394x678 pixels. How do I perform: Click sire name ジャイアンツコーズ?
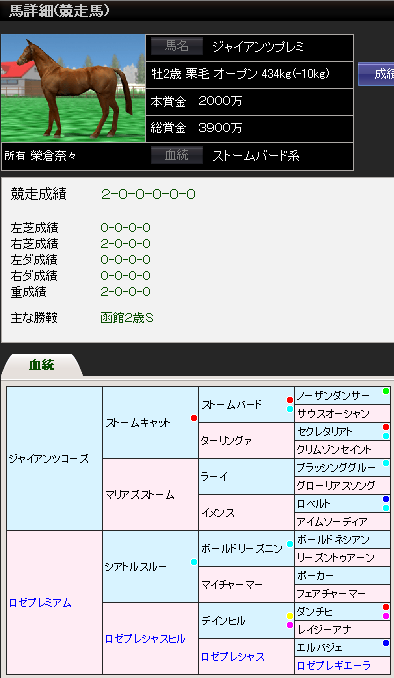click(x=48, y=459)
